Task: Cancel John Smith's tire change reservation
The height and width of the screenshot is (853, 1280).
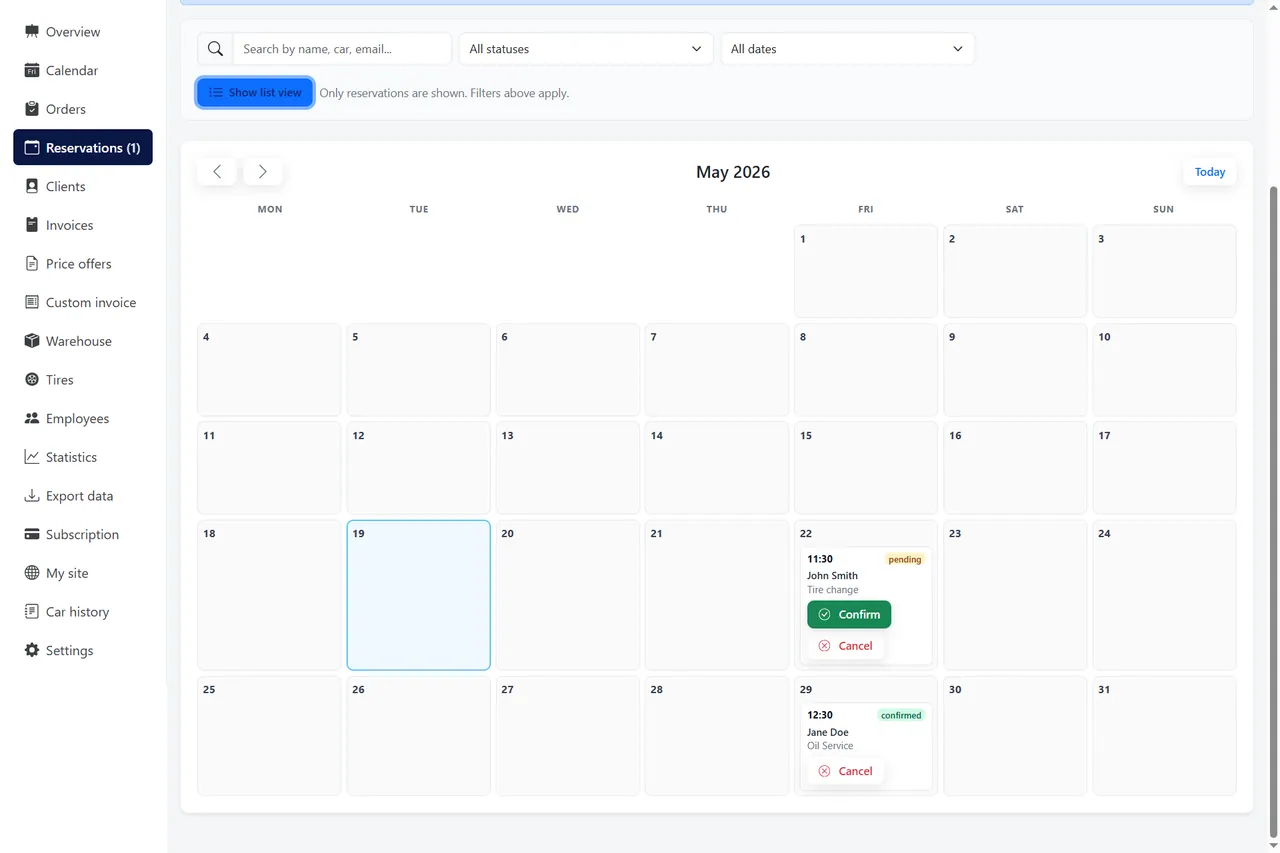Action: pos(846,646)
